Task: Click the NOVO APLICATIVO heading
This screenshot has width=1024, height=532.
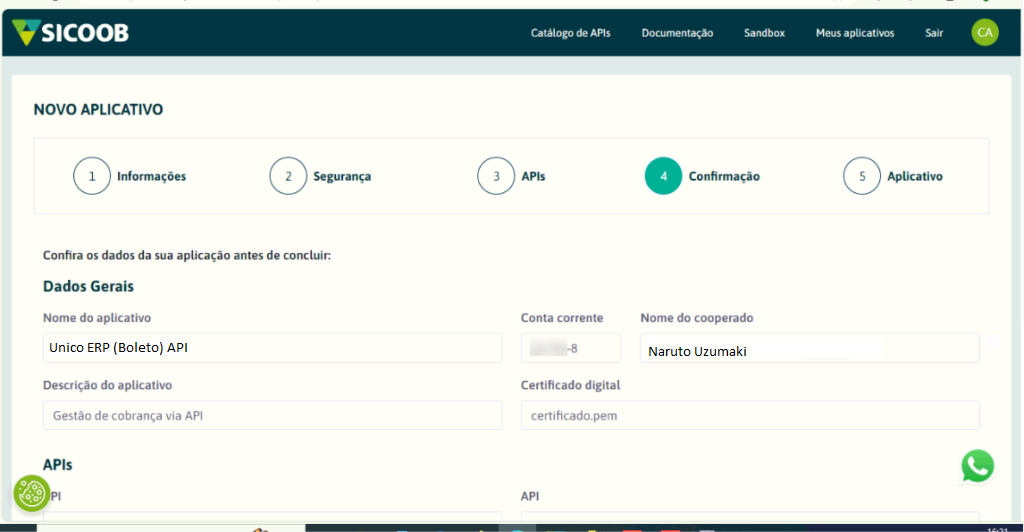Action: 99,110
